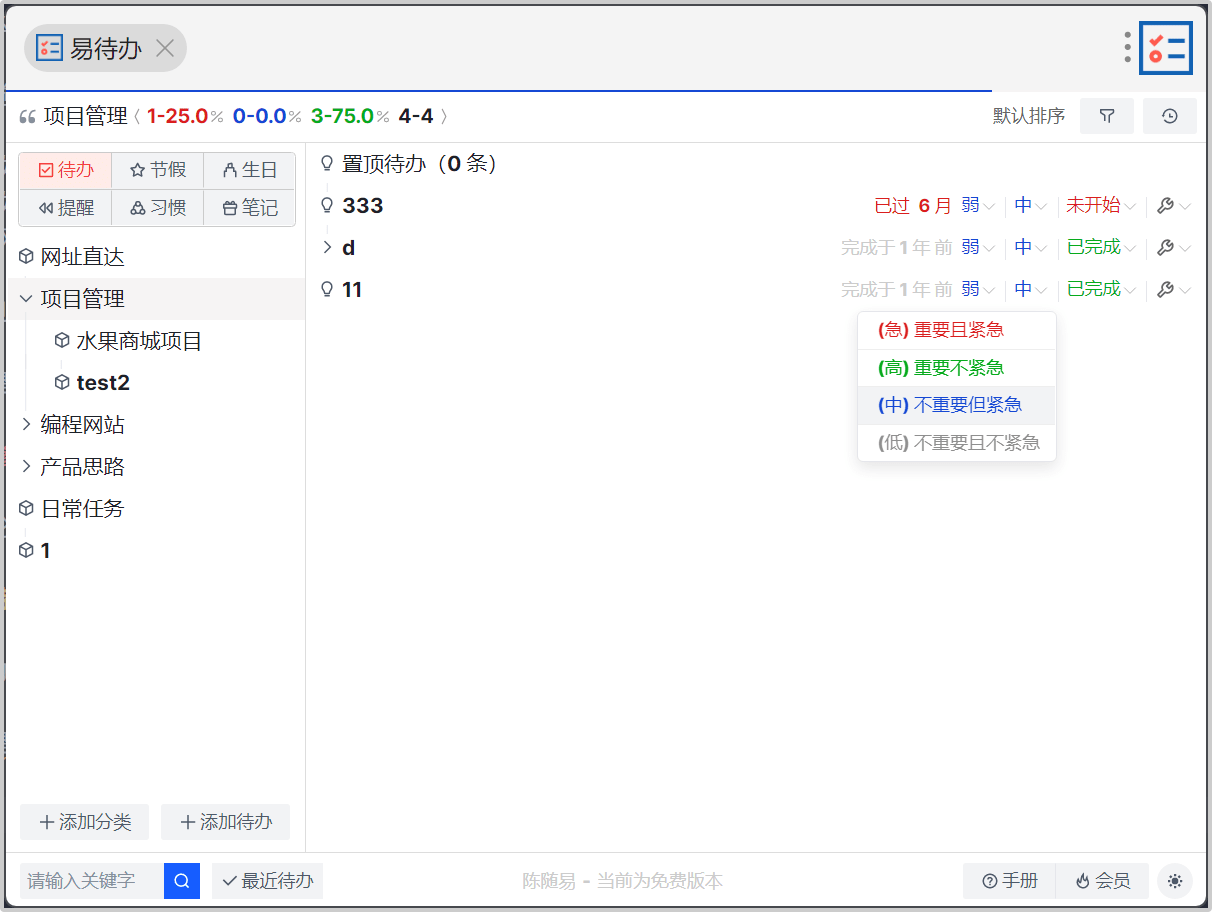This screenshot has height=912, width=1212.
Task: Open the wrench tools for task 333
Action: 1164,206
